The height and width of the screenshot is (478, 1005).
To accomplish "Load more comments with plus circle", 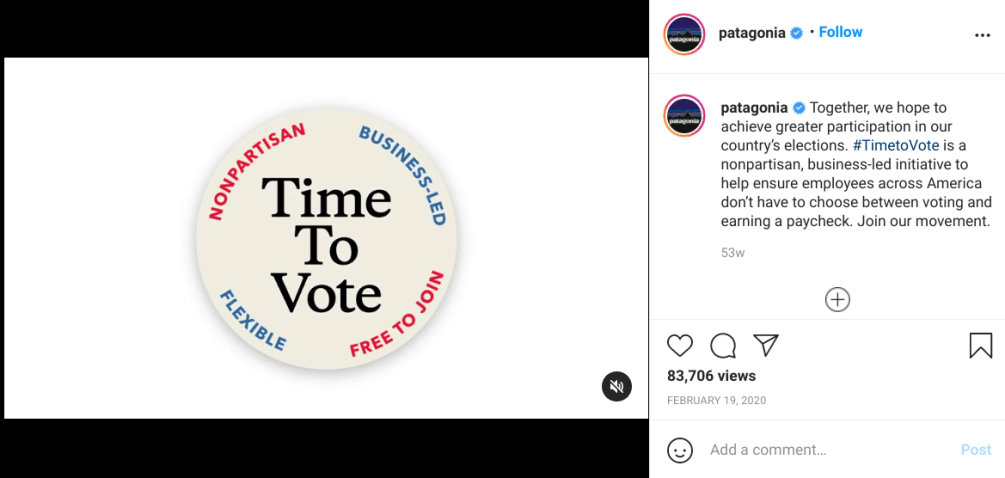I will [x=837, y=299].
